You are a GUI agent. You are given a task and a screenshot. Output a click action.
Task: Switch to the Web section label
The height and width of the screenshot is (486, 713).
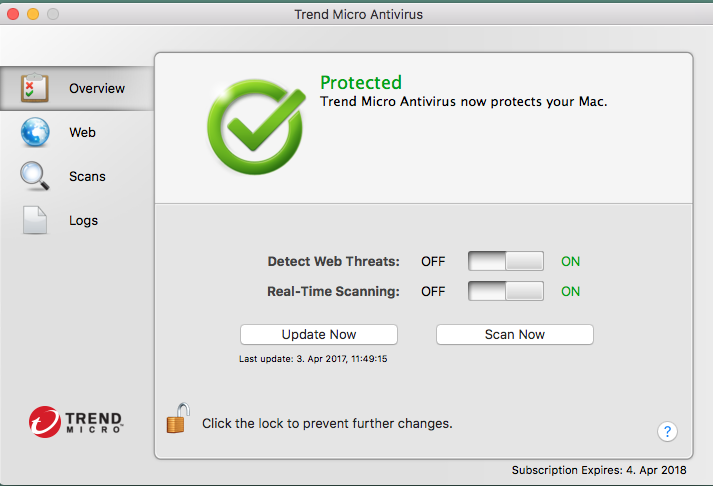83,132
